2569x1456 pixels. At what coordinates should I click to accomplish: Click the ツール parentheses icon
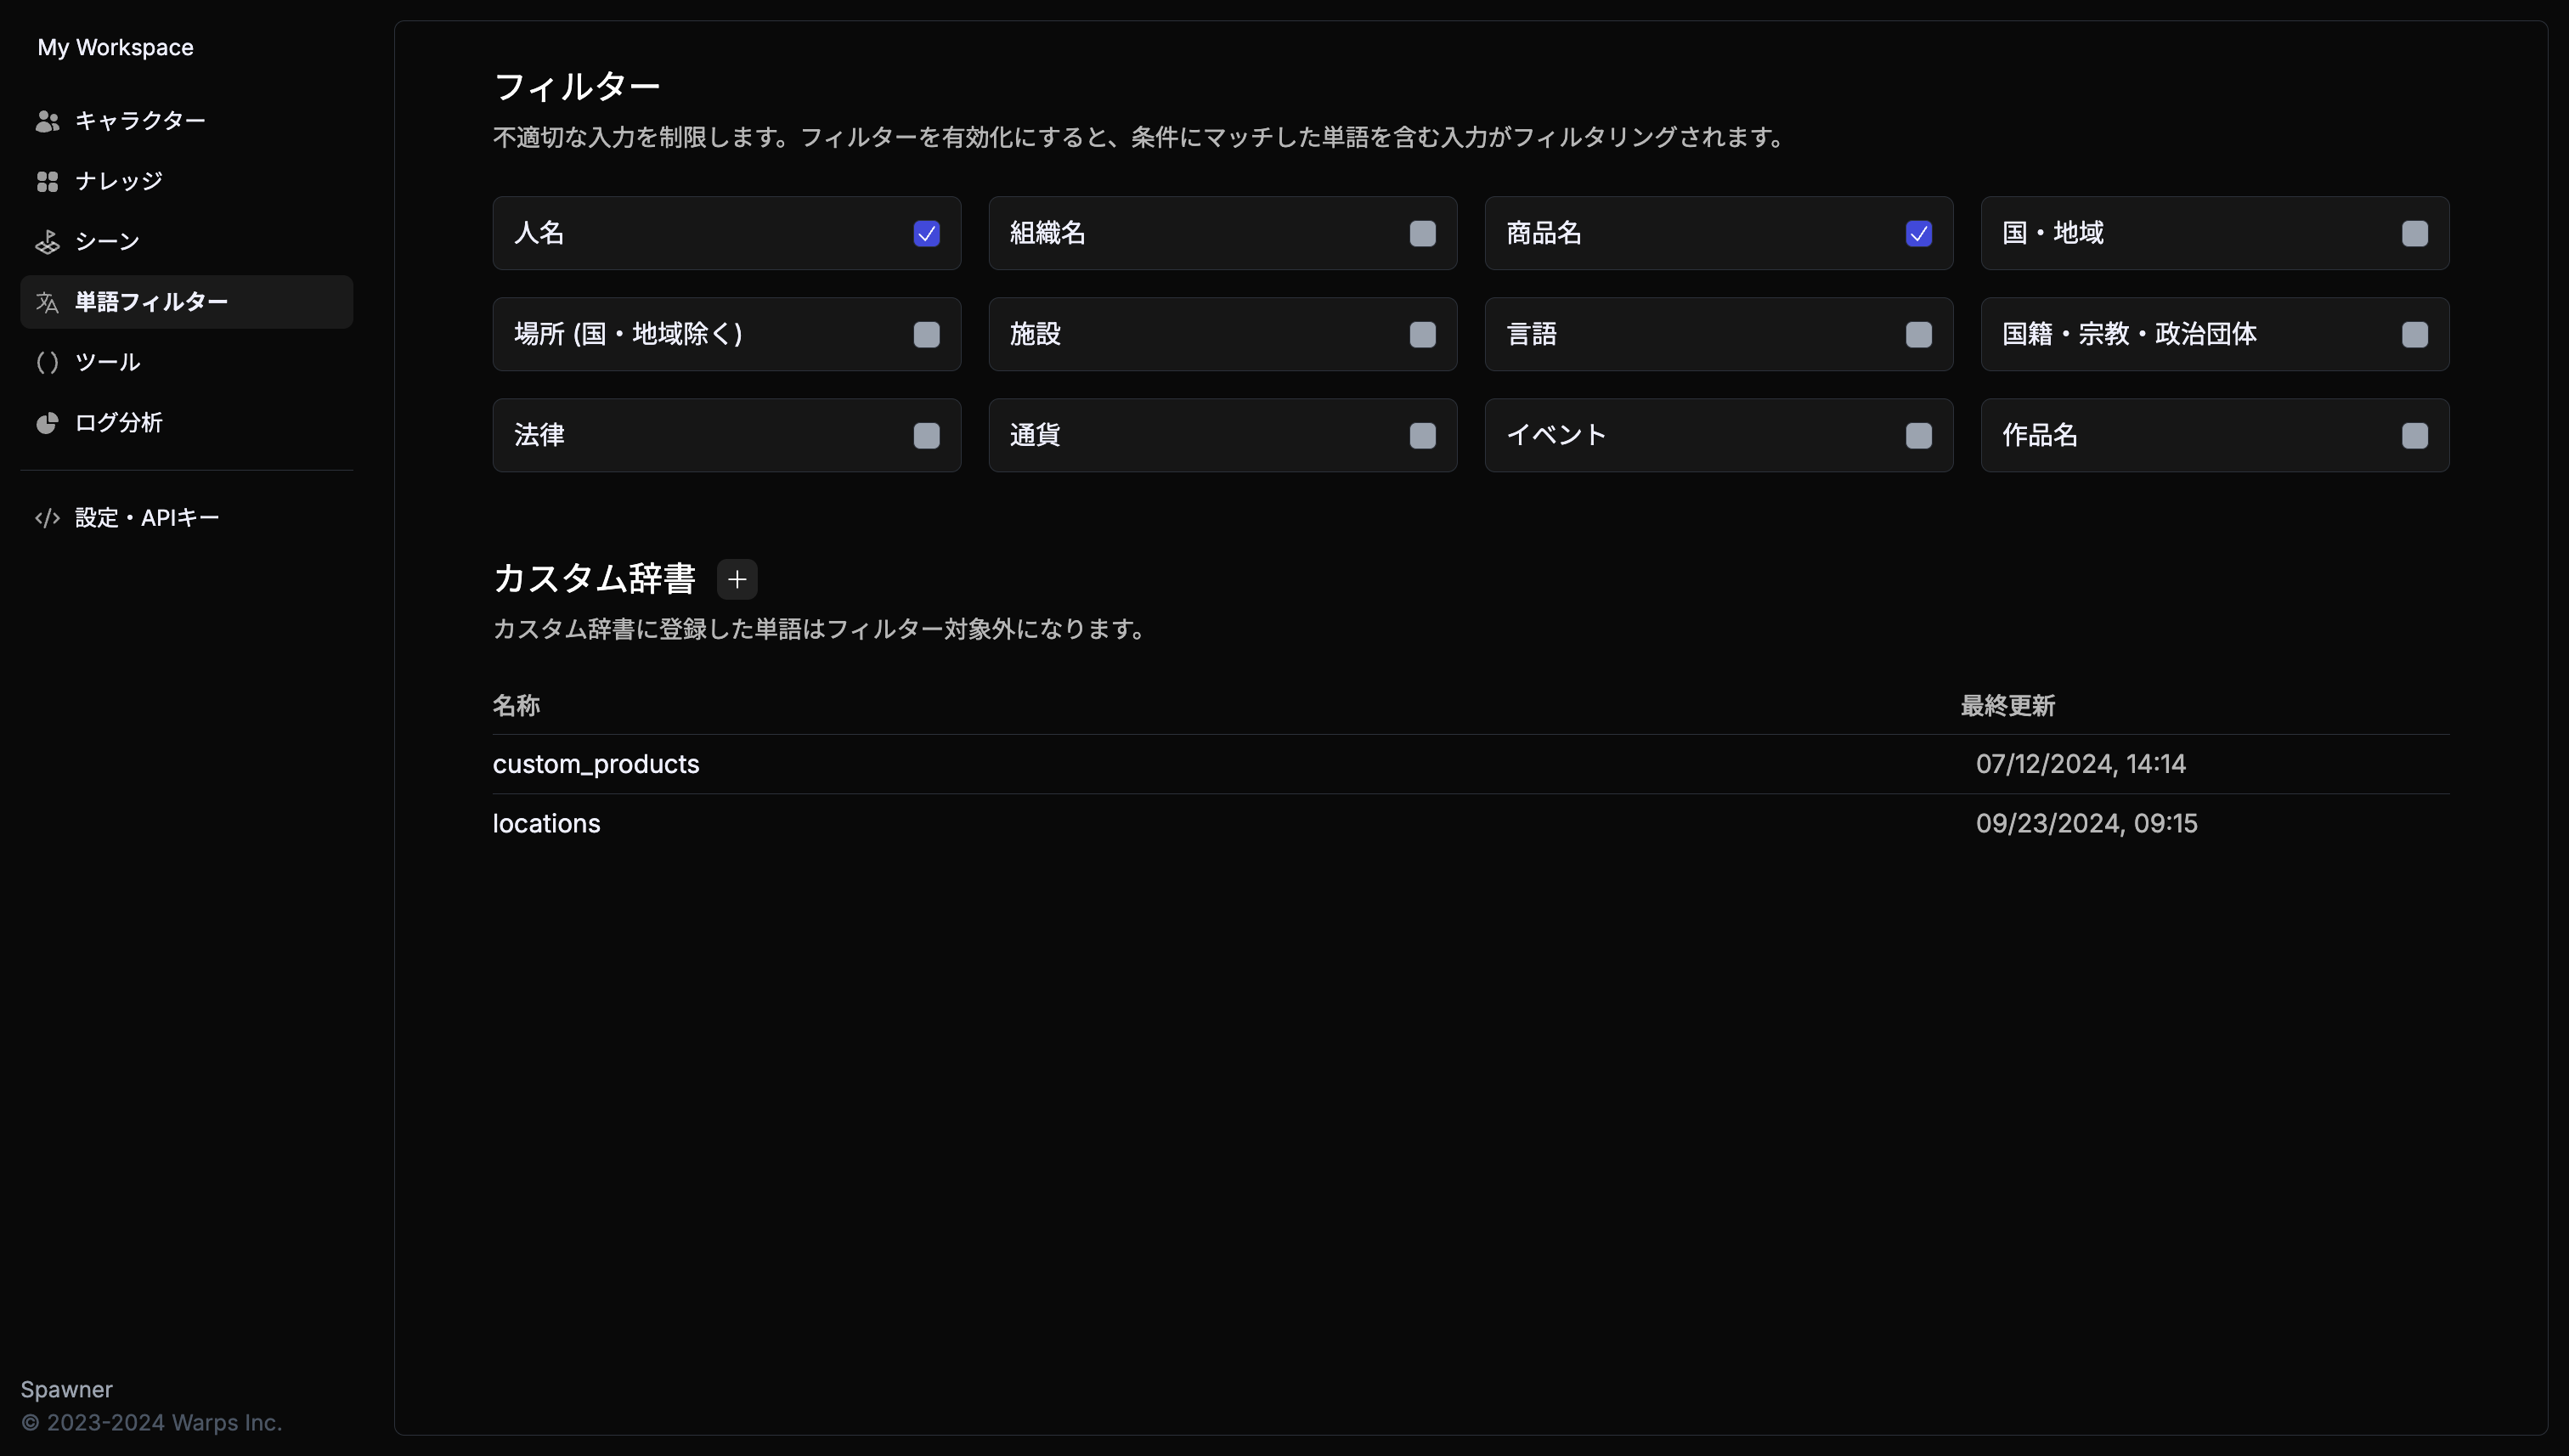pos(47,362)
